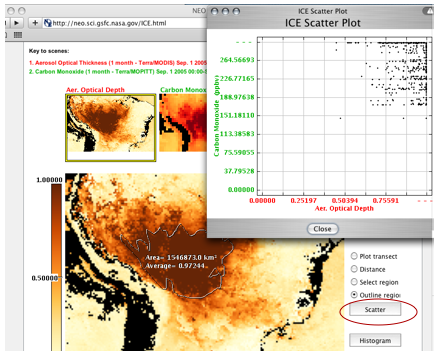Select the Aer. Optical Depth thumbnail image
This screenshot has width=441, height=361.
pyautogui.click(x=111, y=128)
